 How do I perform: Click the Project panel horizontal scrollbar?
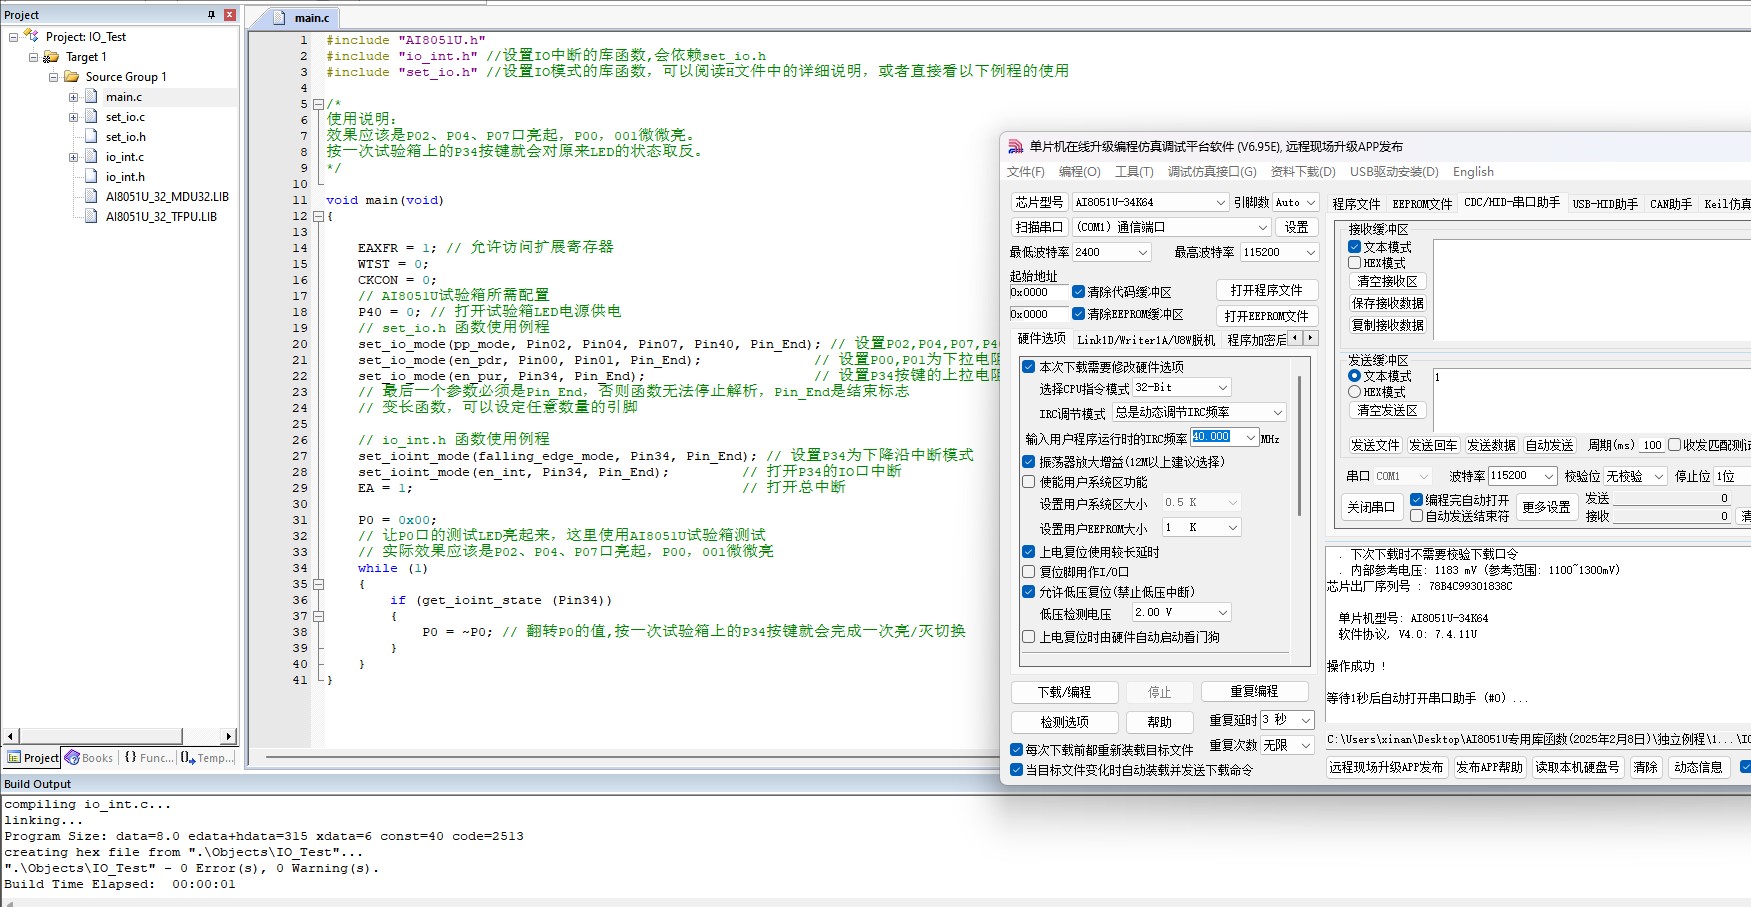(x=100, y=737)
